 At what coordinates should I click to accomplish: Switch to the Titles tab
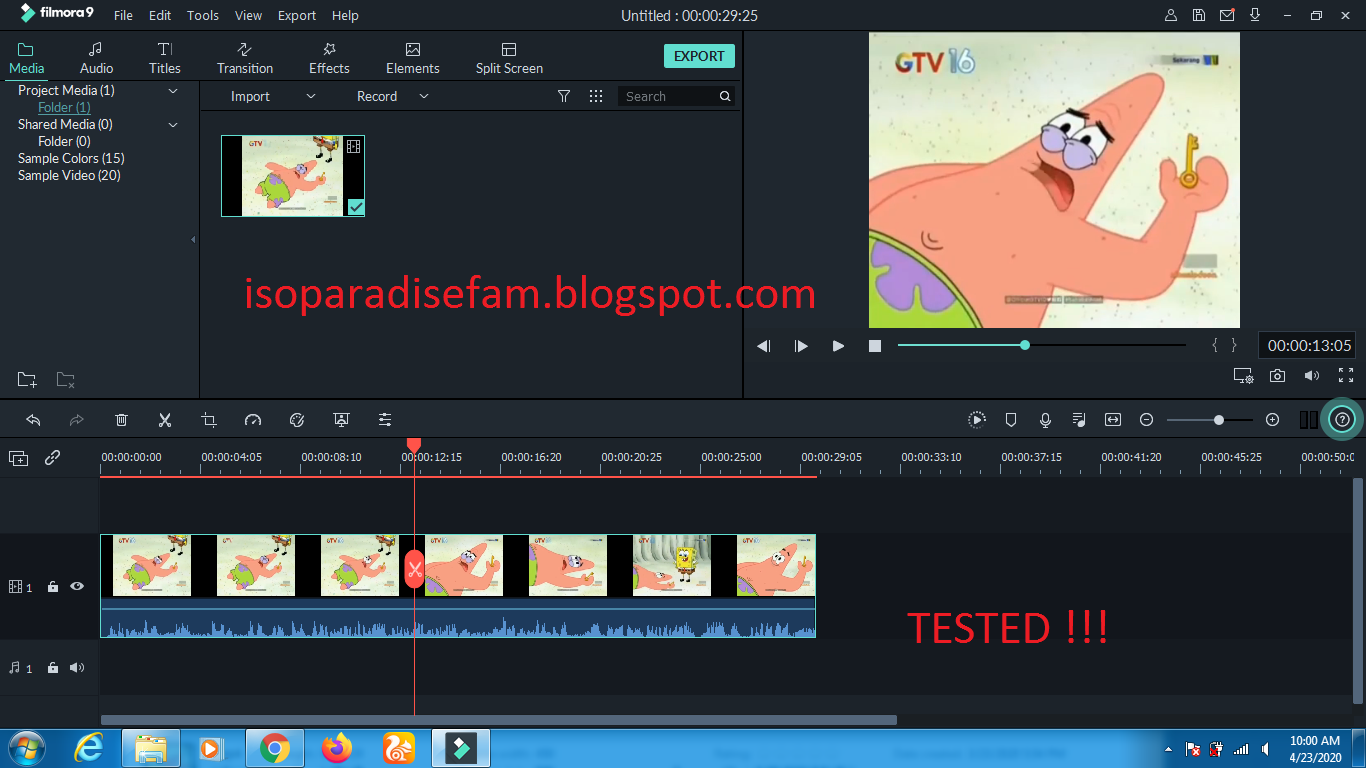(x=165, y=58)
